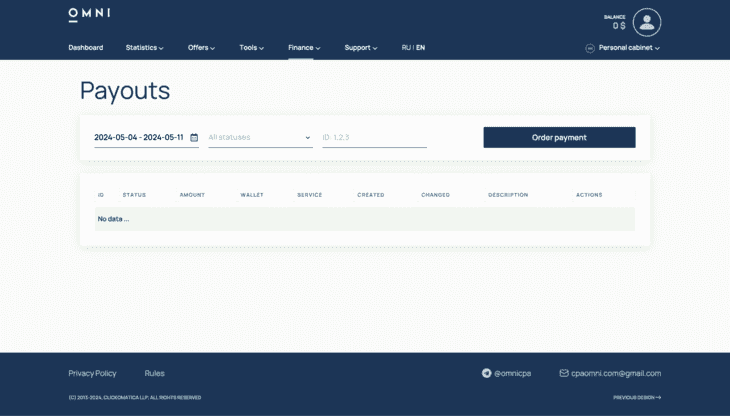Click the Actions column header

tap(589, 195)
